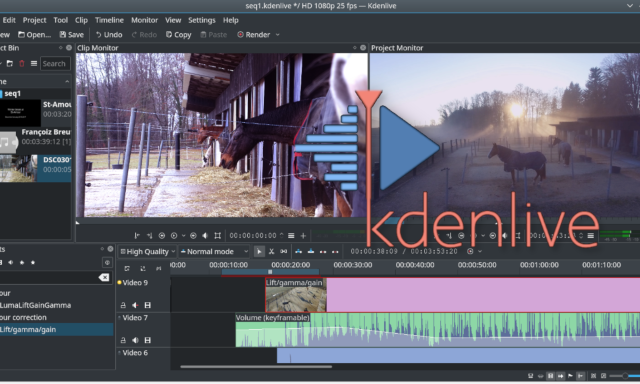
Task: Collapse the Project Bin column header chevron
Action: [x=67, y=82]
